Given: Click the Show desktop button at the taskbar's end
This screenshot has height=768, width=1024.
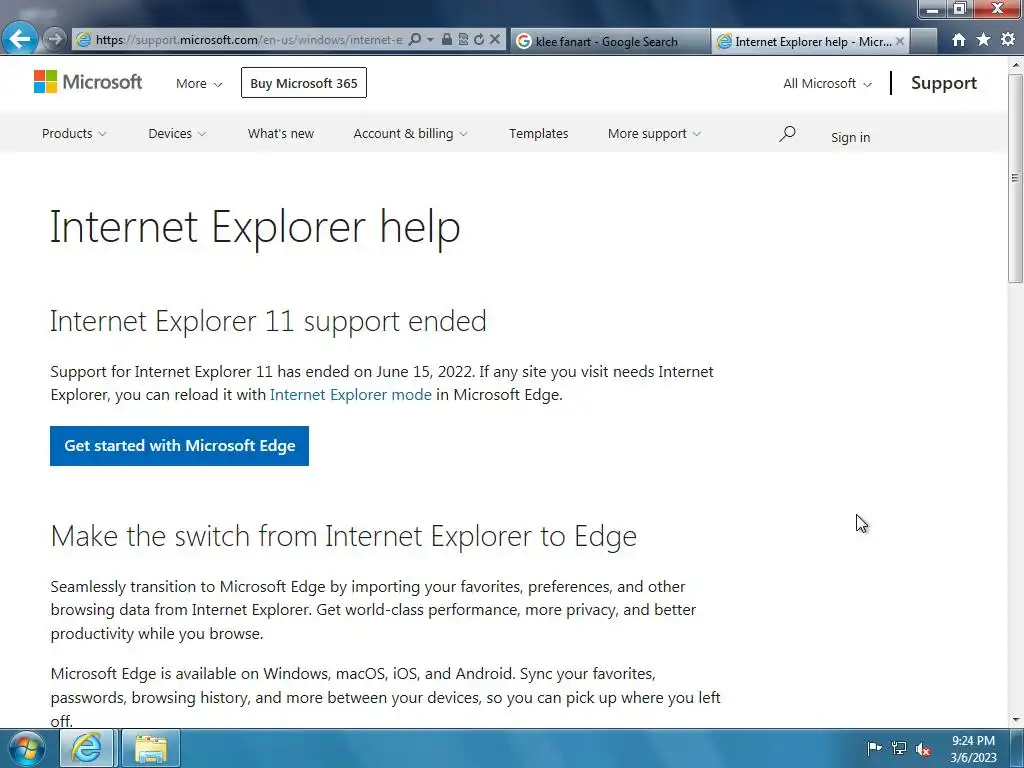Looking at the screenshot, I should coord(1017,748).
